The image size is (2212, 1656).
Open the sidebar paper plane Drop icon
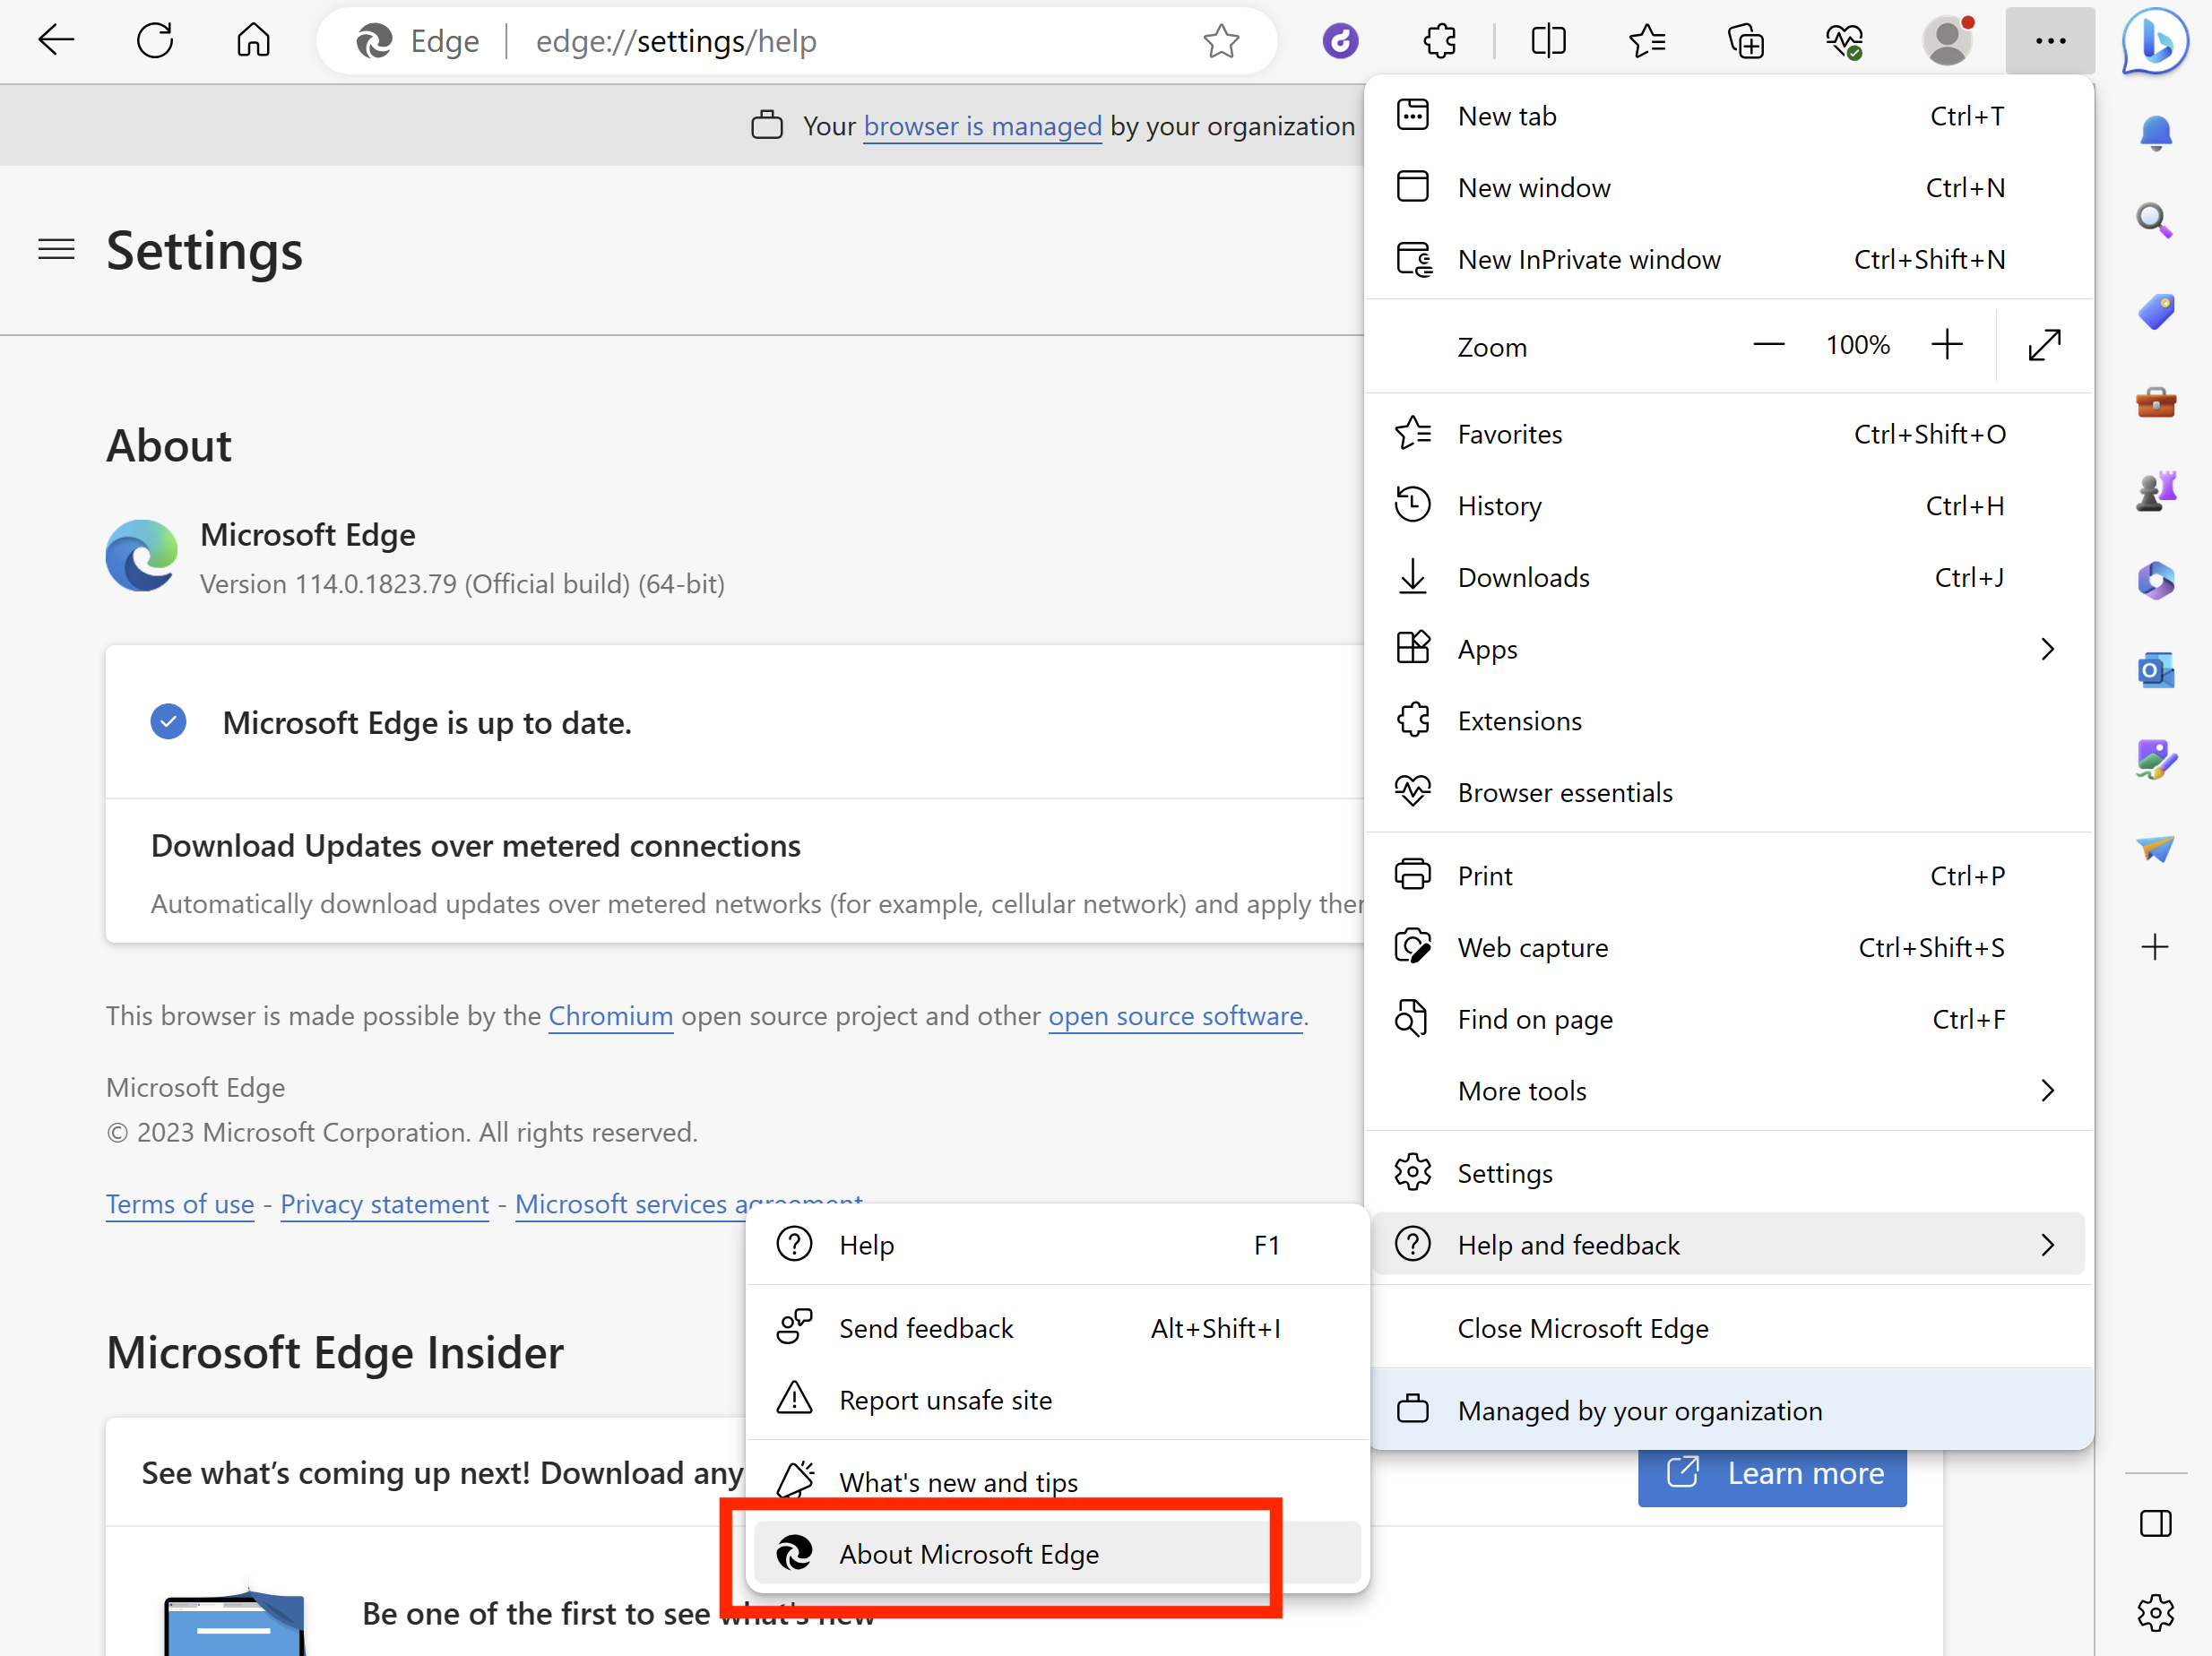pyautogui.click(x=2155, y=849)
